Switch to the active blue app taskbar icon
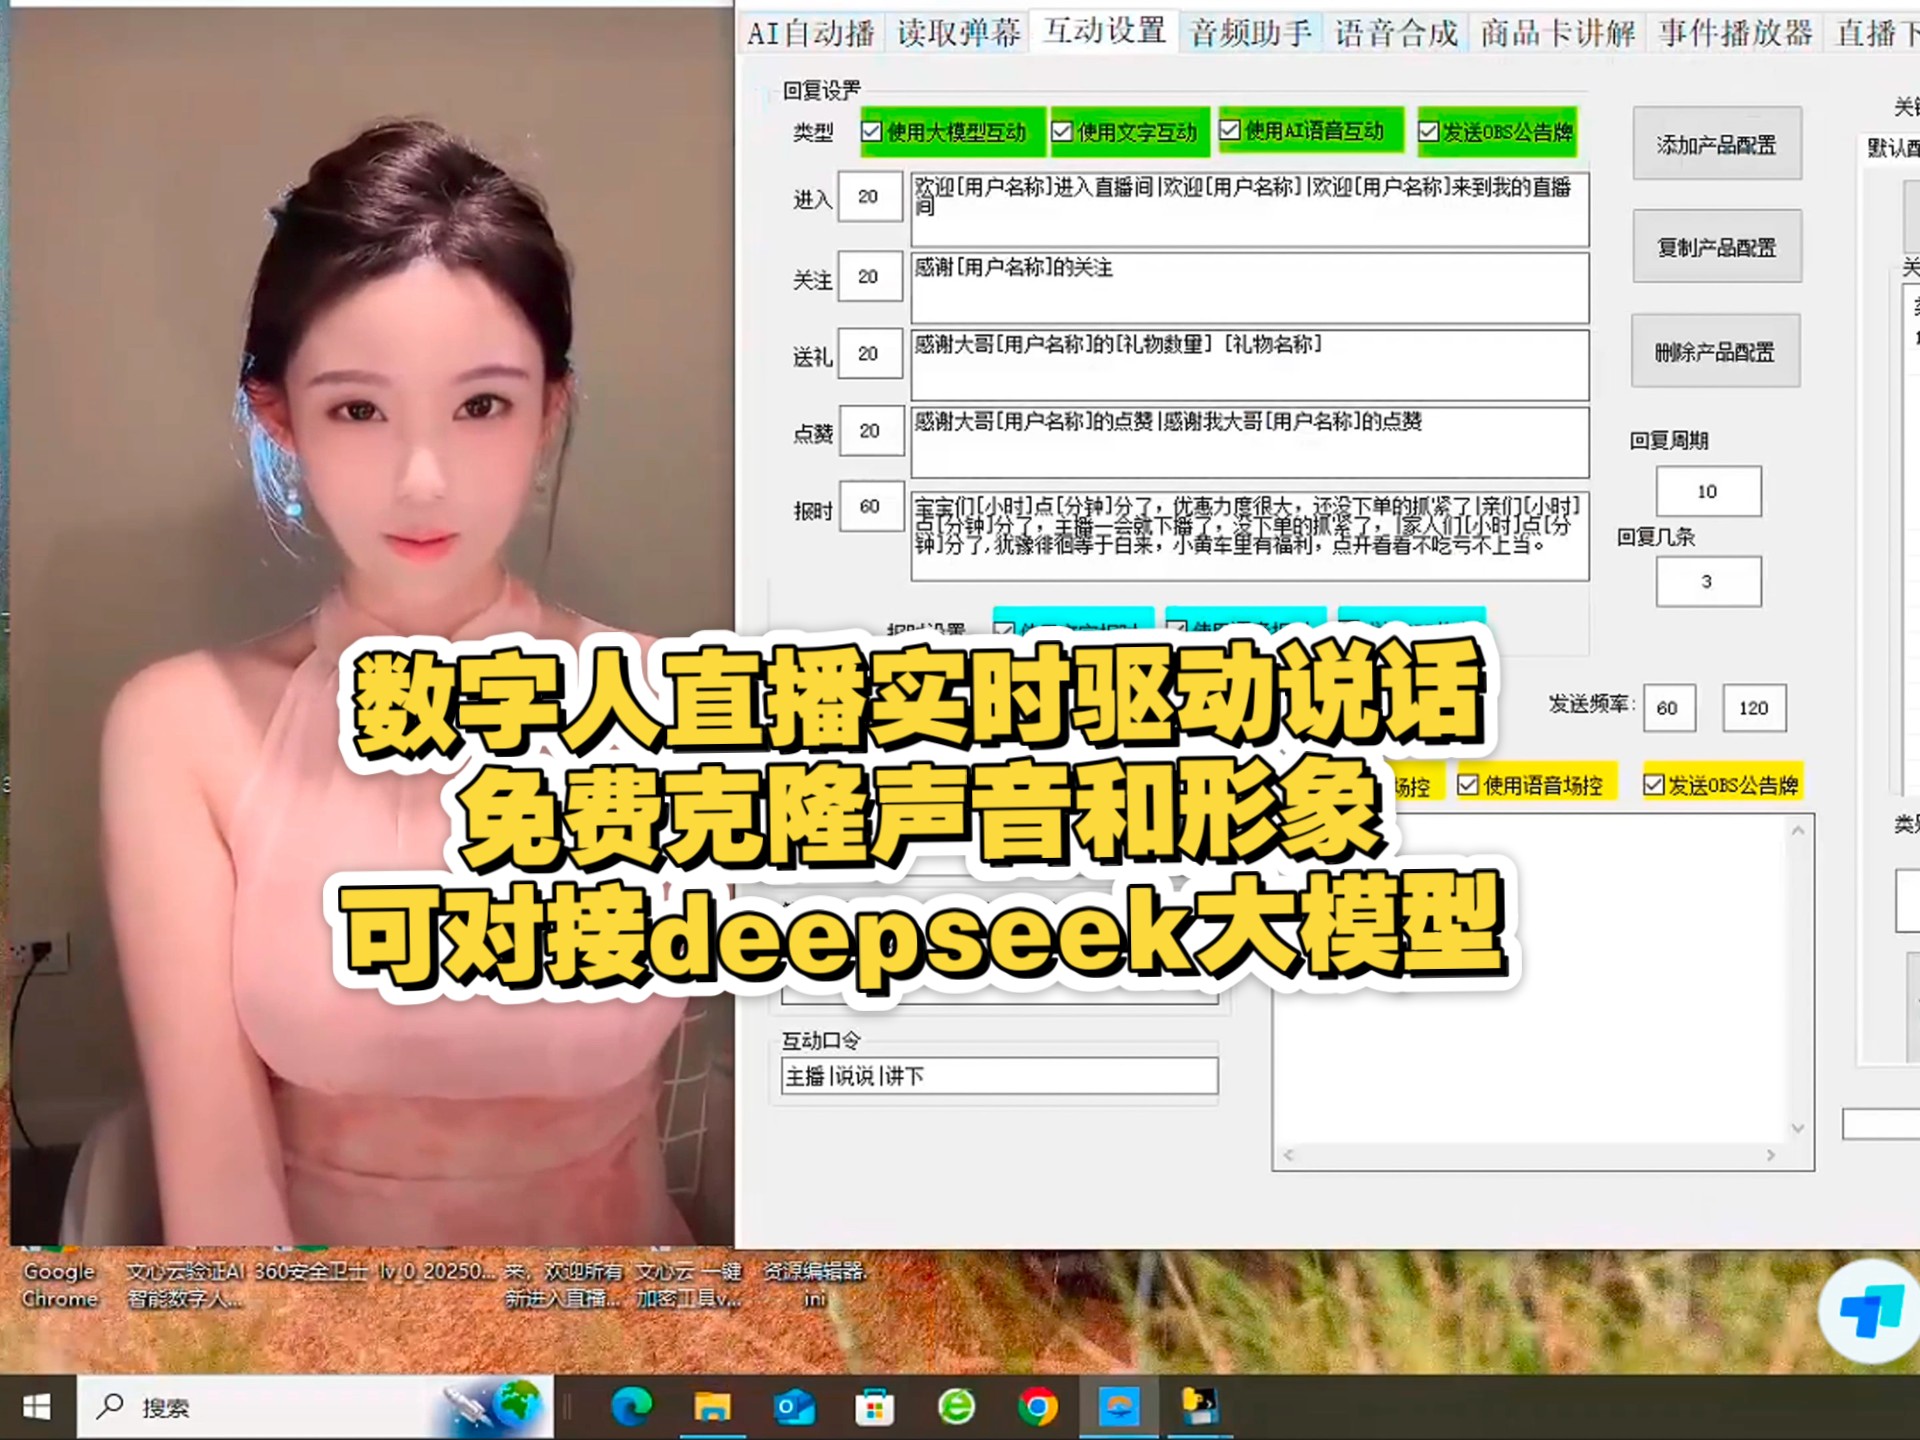The height and width of the screenshot is (1440, 1920). [1119, 1407]
